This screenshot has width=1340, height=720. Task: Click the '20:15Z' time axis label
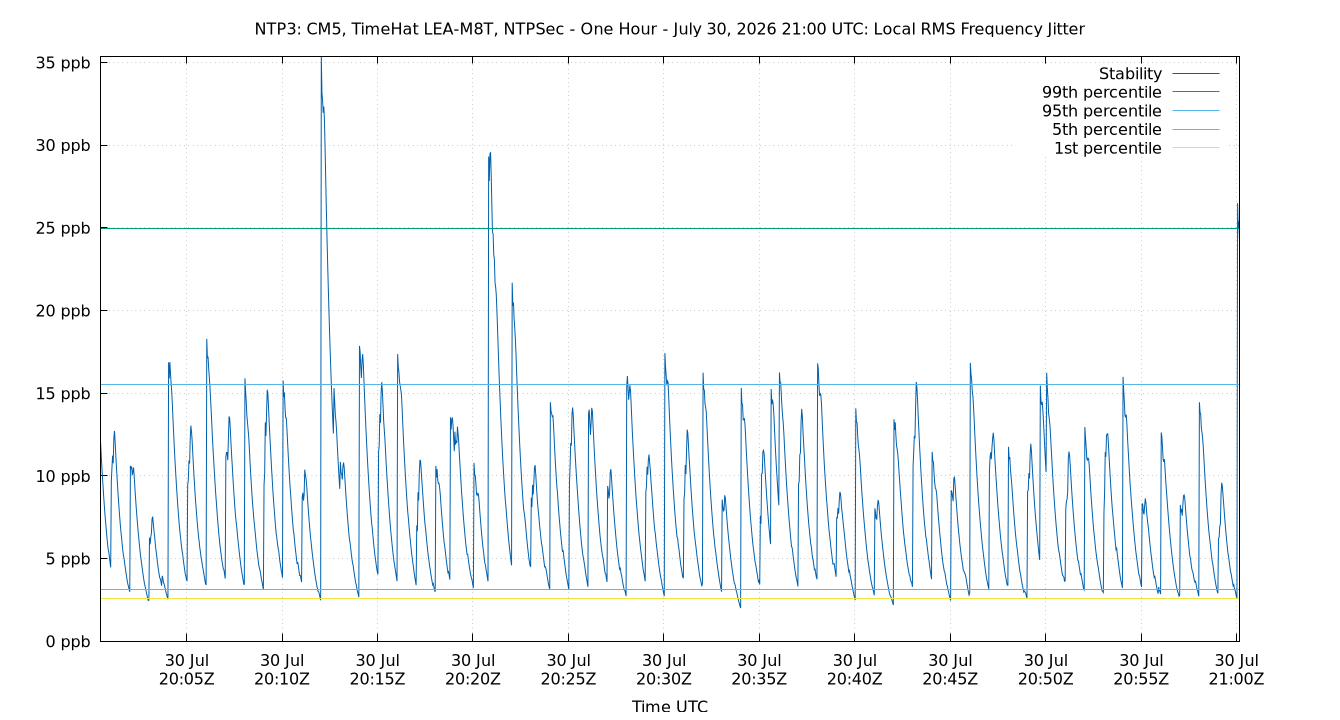377,678
